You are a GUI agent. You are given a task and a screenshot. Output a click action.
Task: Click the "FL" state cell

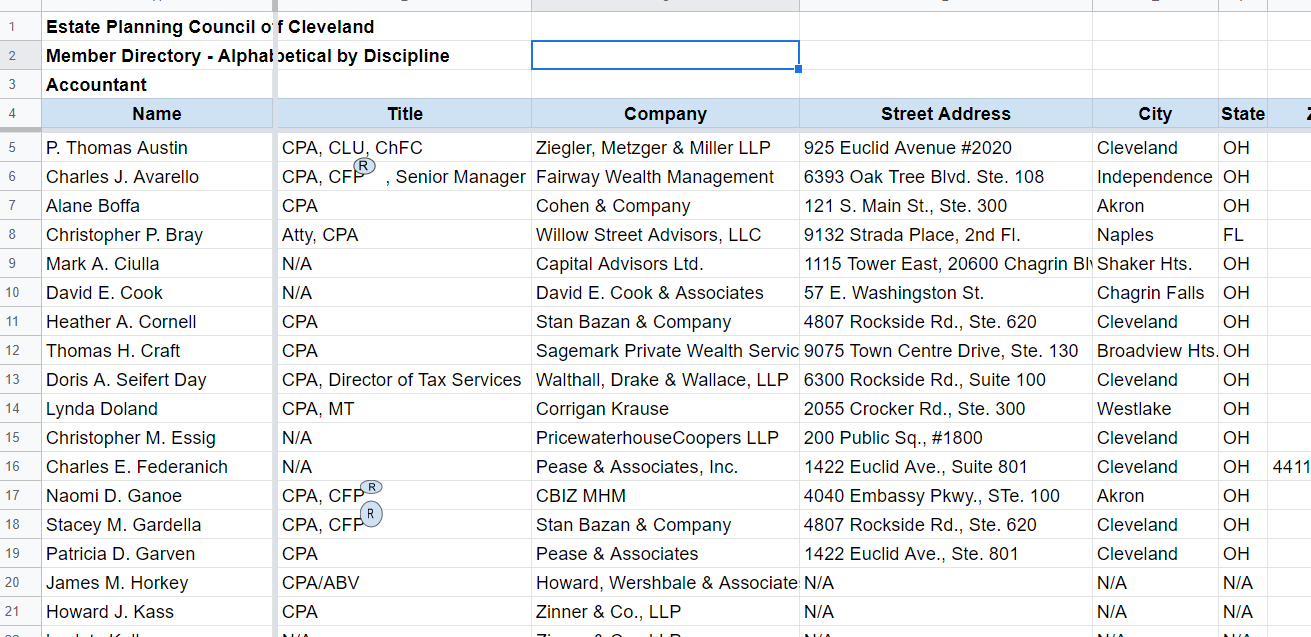click(x=1233, y=235)
